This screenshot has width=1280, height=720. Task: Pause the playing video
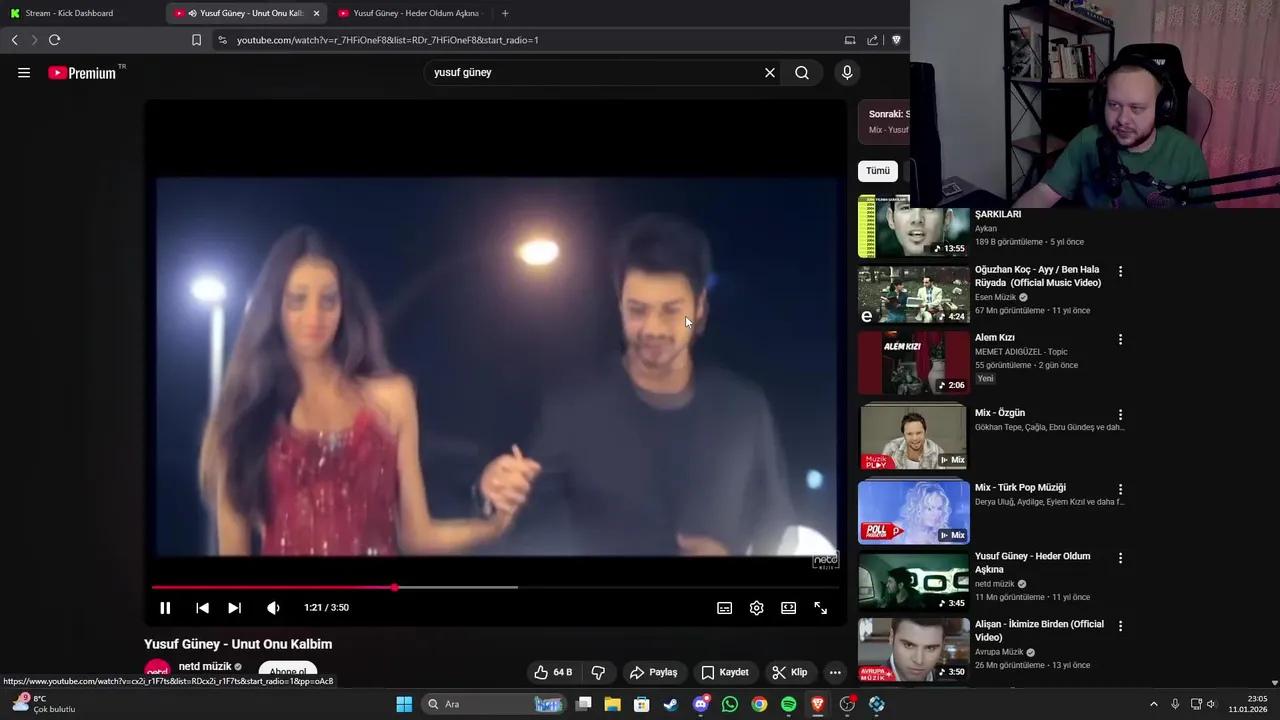tap(165, 608)
